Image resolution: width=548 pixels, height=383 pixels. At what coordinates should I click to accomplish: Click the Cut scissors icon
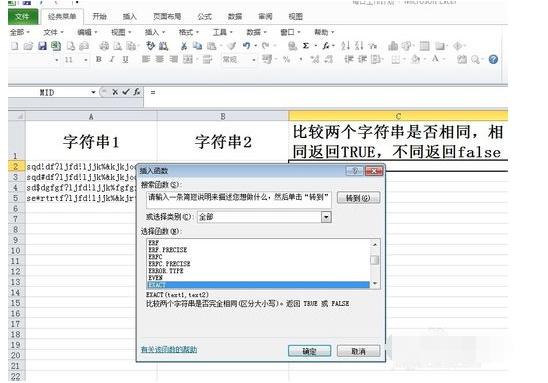[x=184, y=46]
